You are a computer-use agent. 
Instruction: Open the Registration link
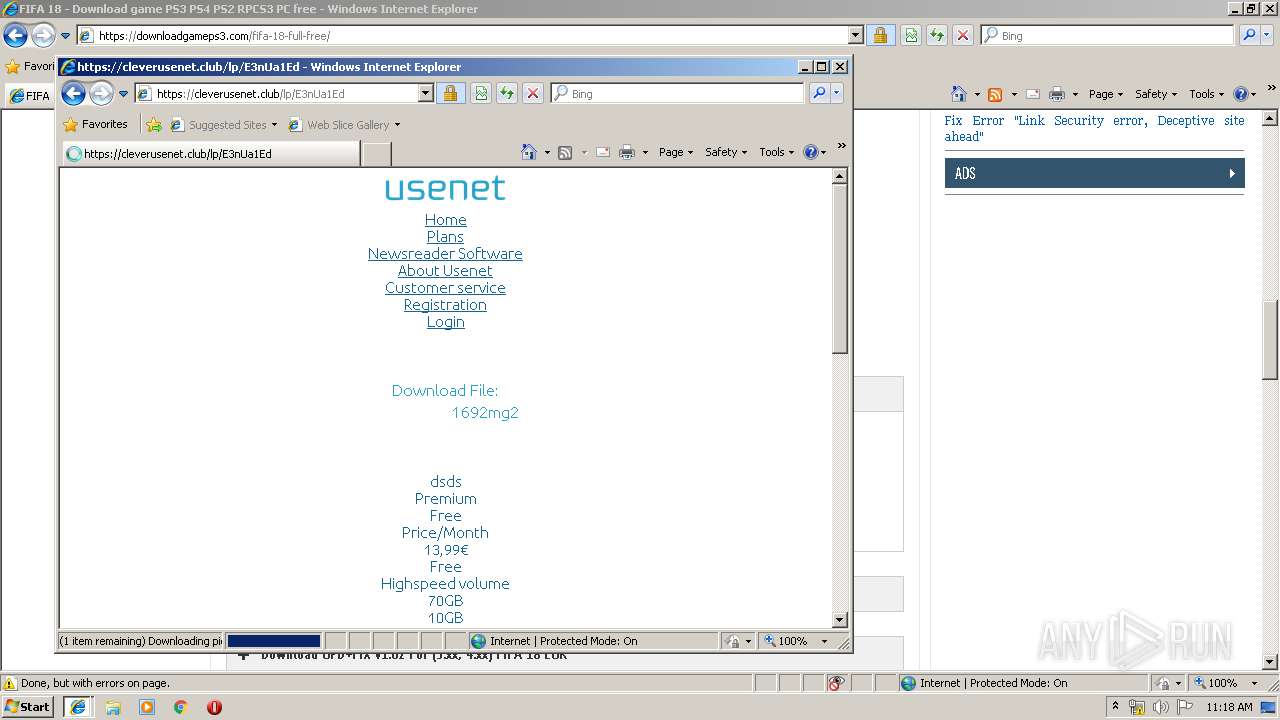pos(445,305)
